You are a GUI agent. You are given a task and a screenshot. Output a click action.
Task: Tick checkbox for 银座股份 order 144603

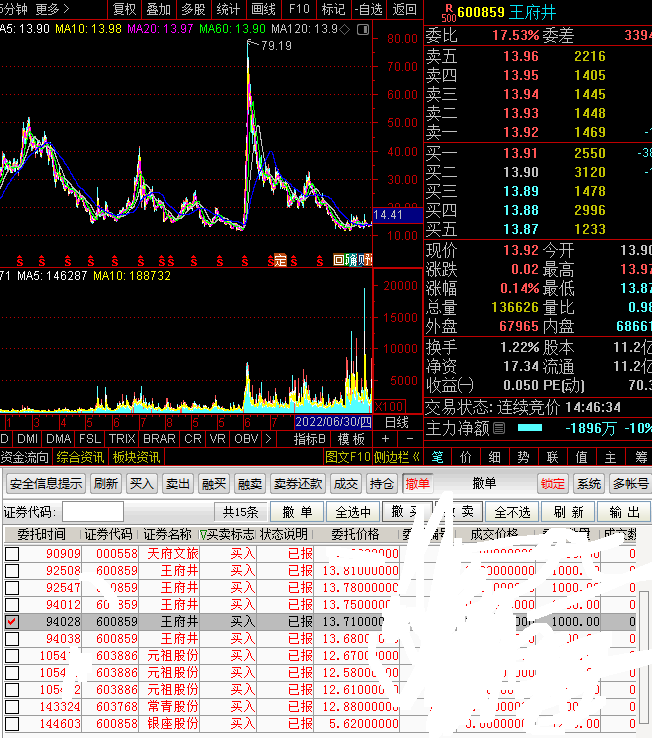click(12, 723)
